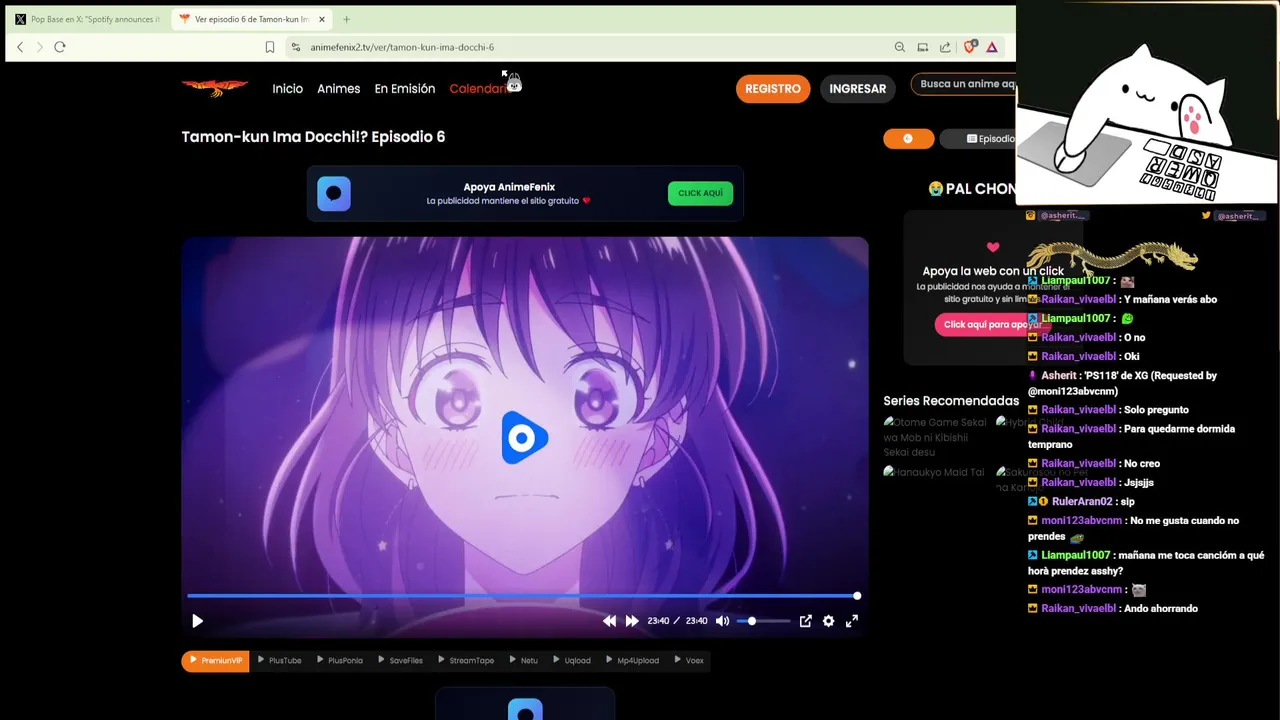1280x720 pixels.
Task: Select the Ver episodio 6 de Tamon-kun tab
Action: click(252, 19)
